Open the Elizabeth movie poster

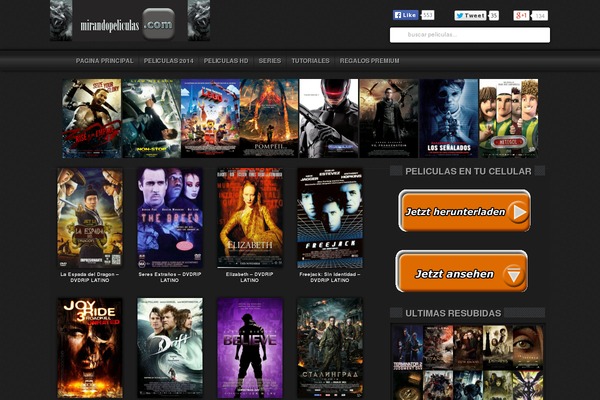pos(250,218)
